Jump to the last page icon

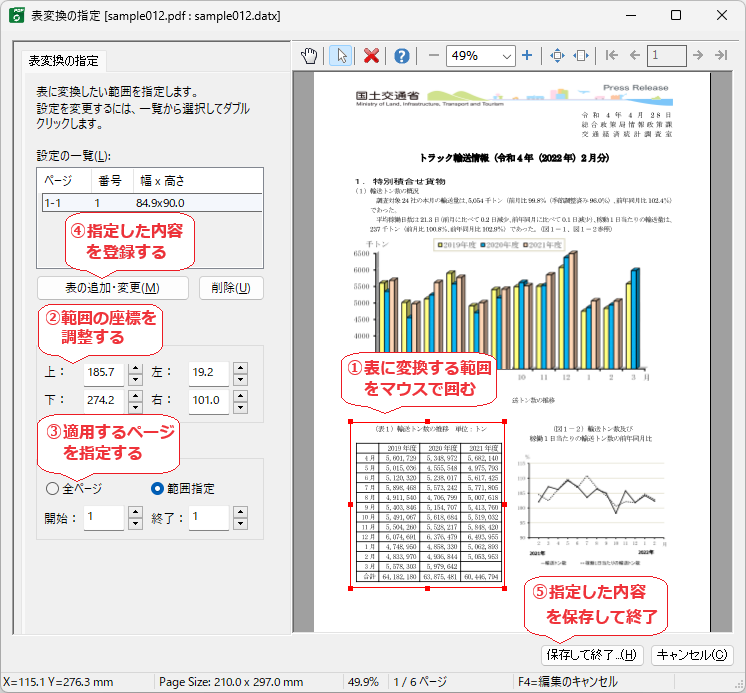click(x=720, y=56)
